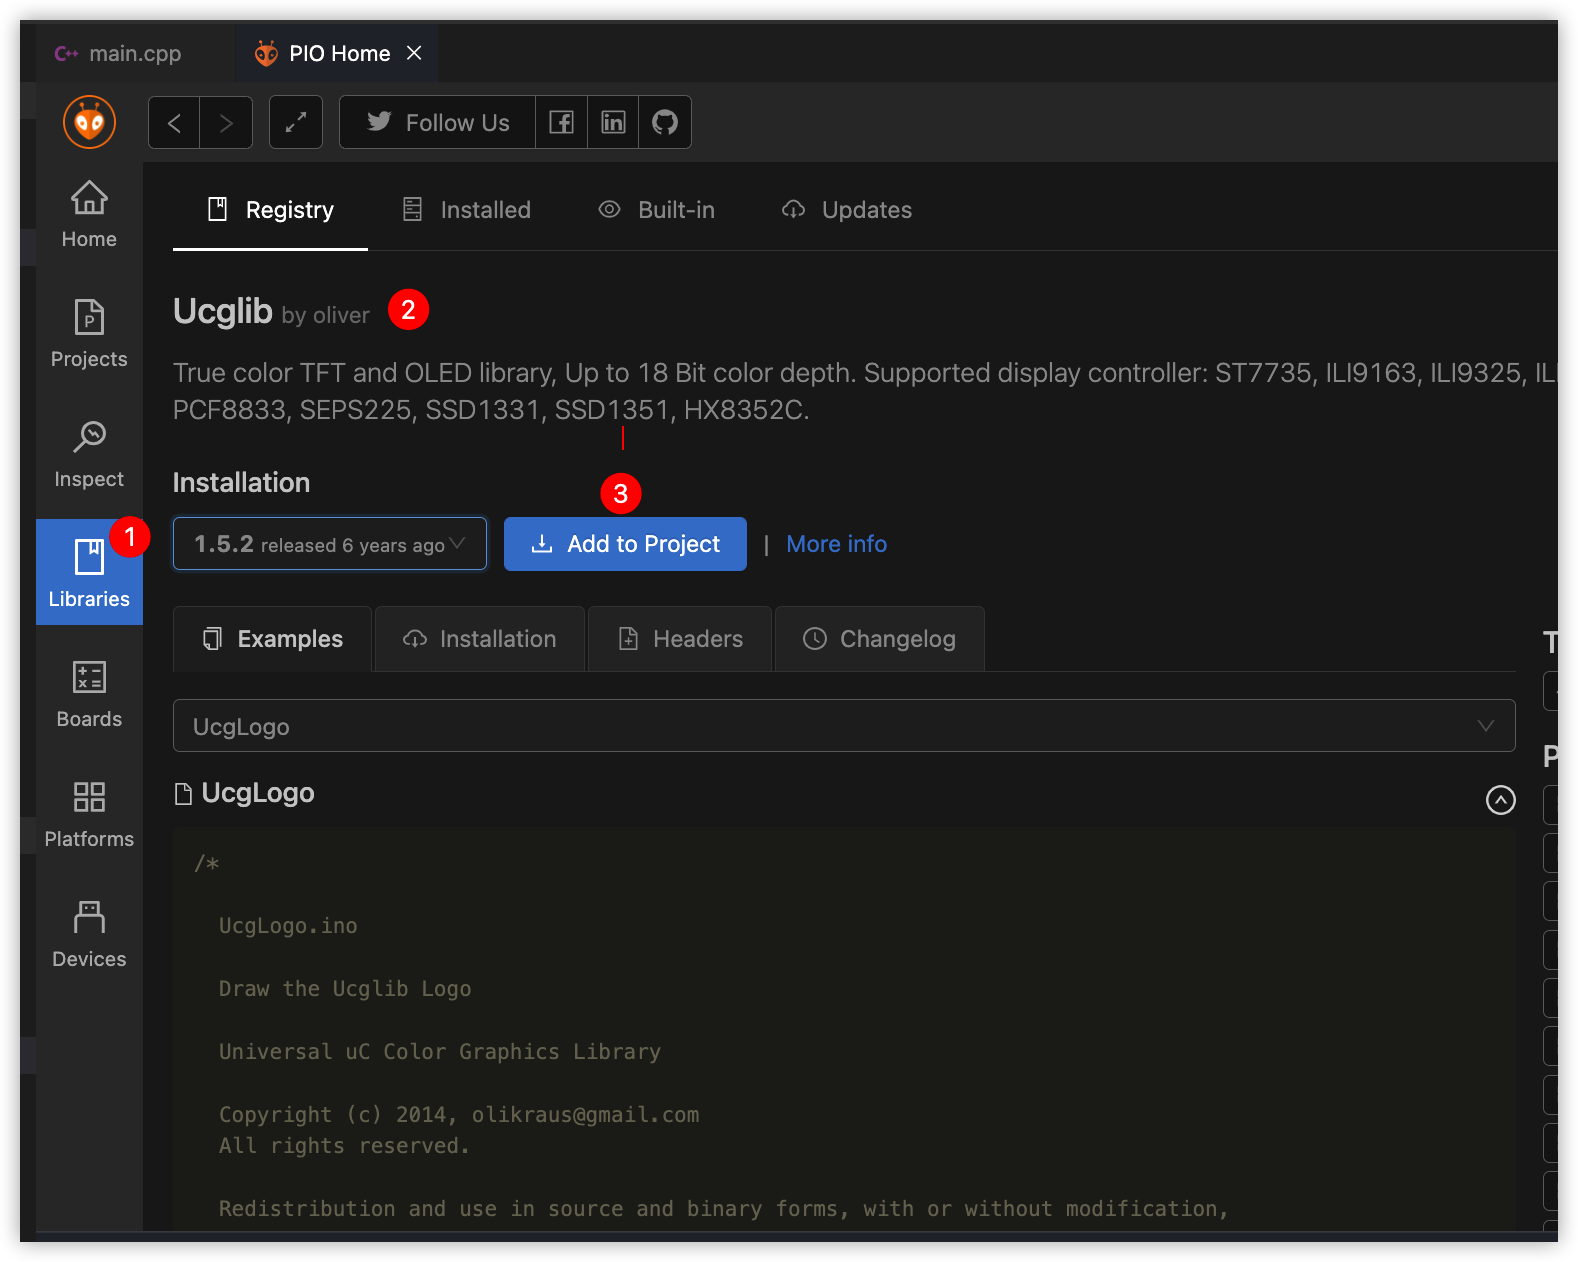Open Devices in the sidebar
This screenshot has width=1578, height=1262.
tap(89, 934)
